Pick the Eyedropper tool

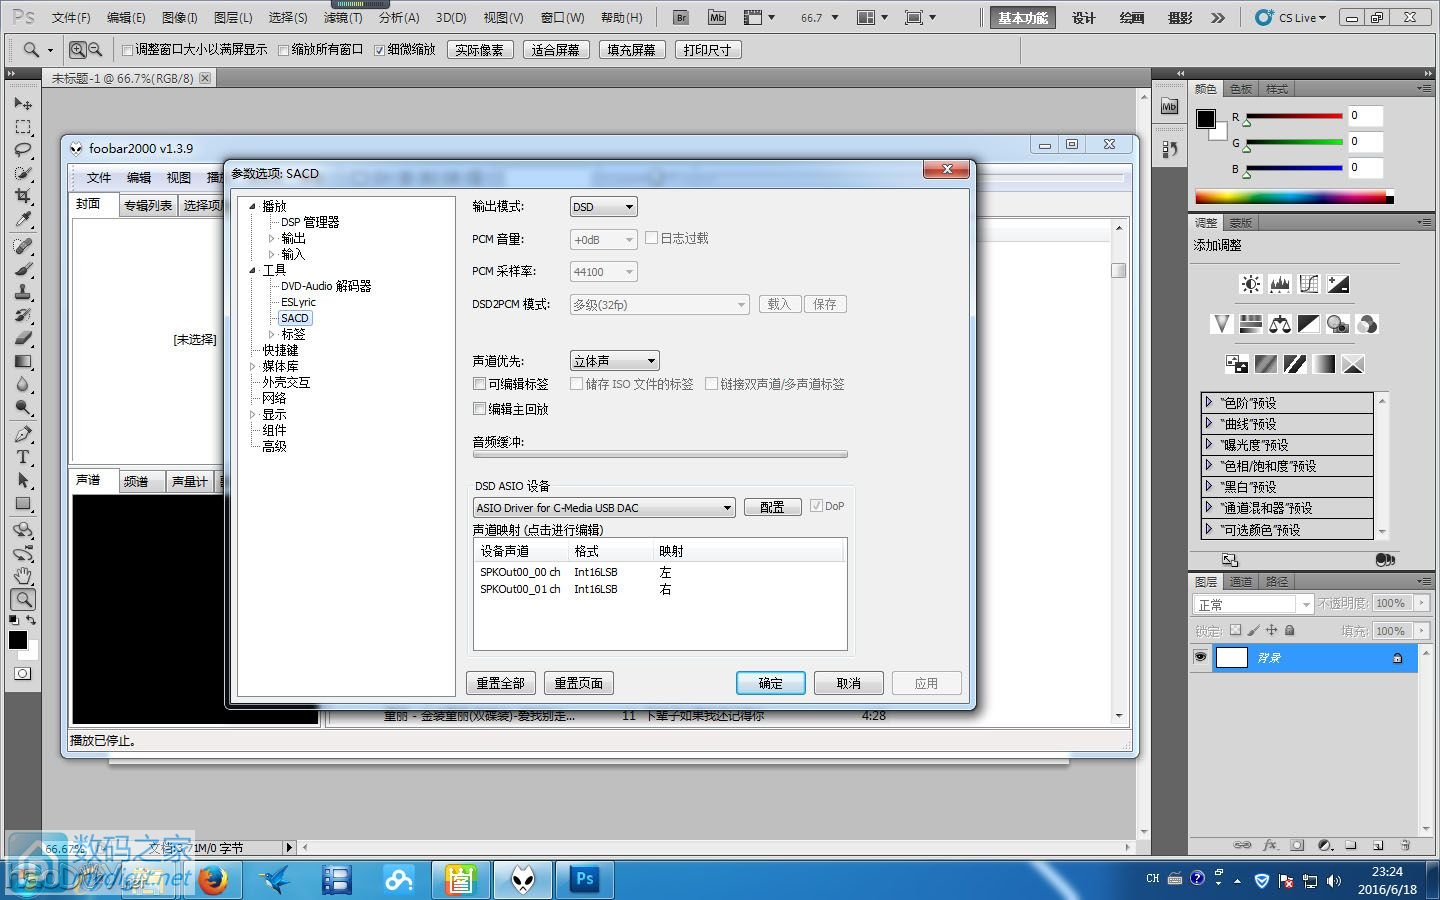tap(23, 220)
